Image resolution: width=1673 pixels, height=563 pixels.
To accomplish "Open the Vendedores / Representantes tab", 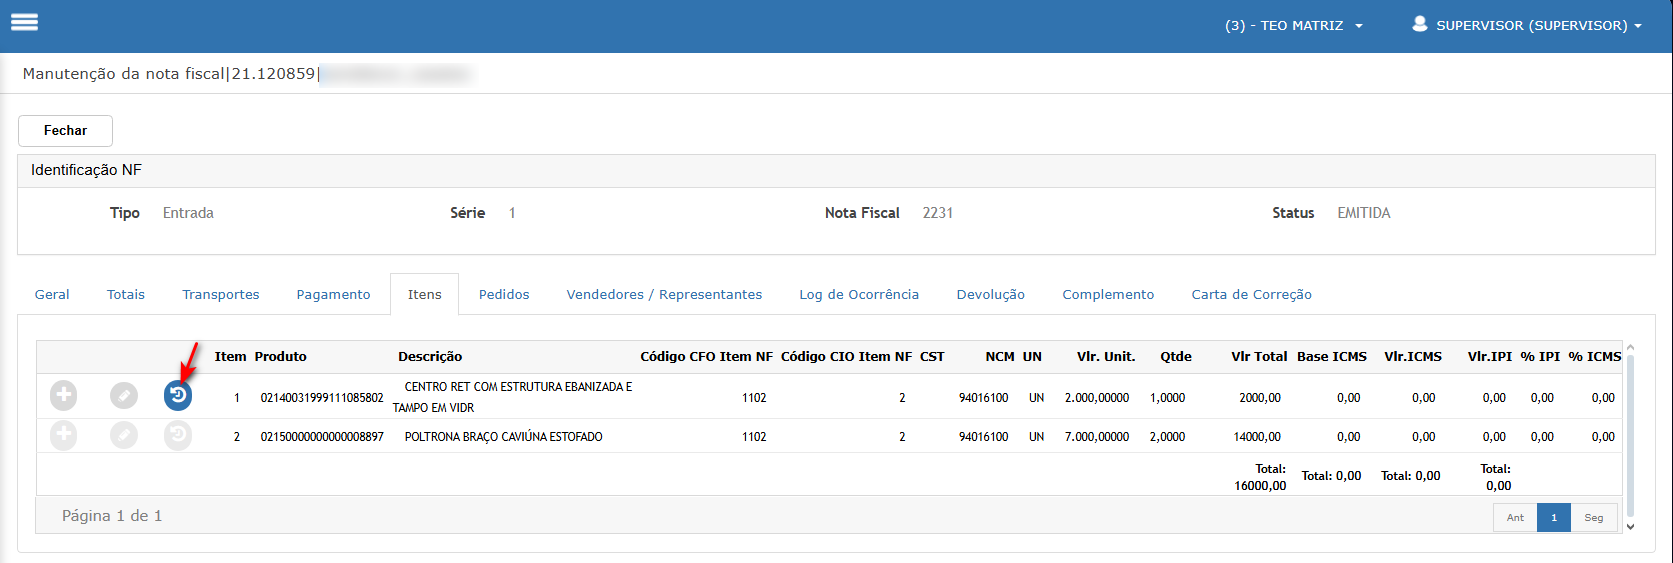I will pos(664,295).
